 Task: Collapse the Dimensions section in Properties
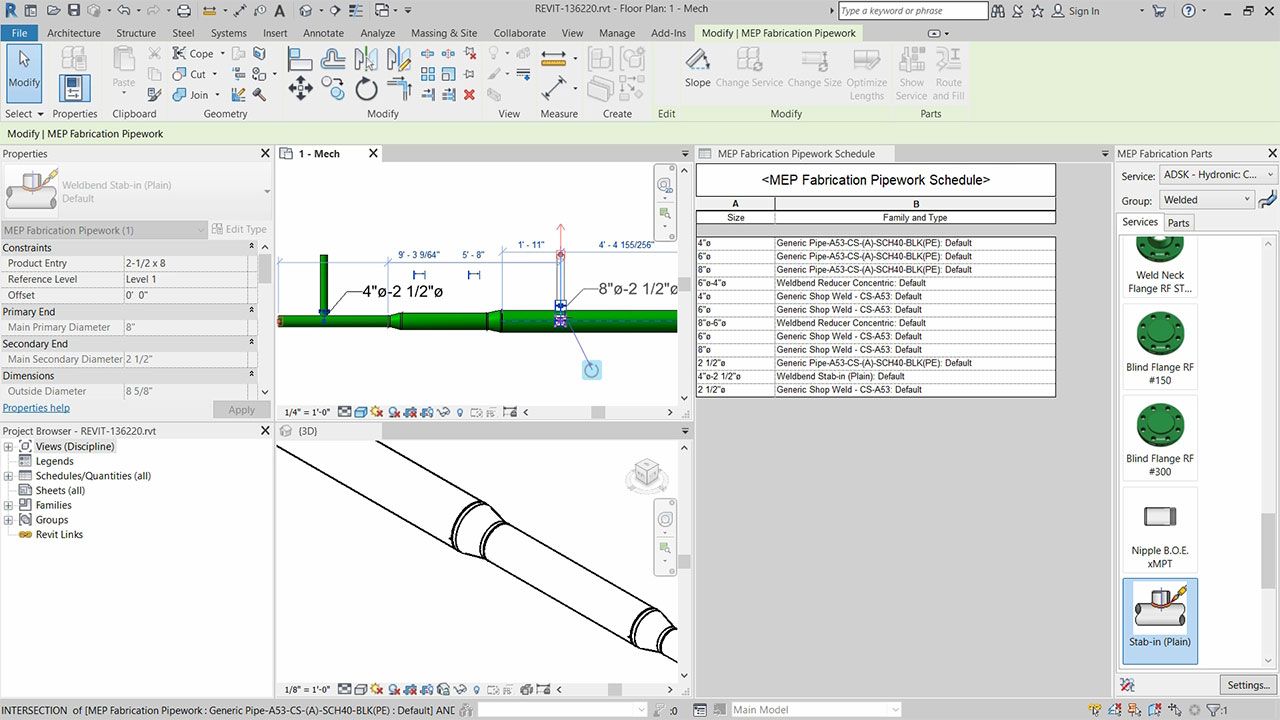tap(251, 376)
